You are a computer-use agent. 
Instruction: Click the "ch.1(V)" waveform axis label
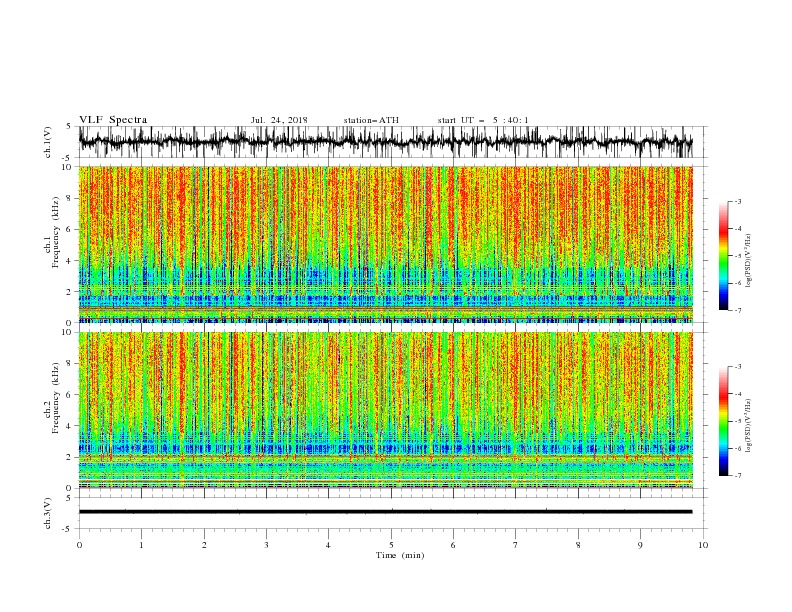click(48, 142)
